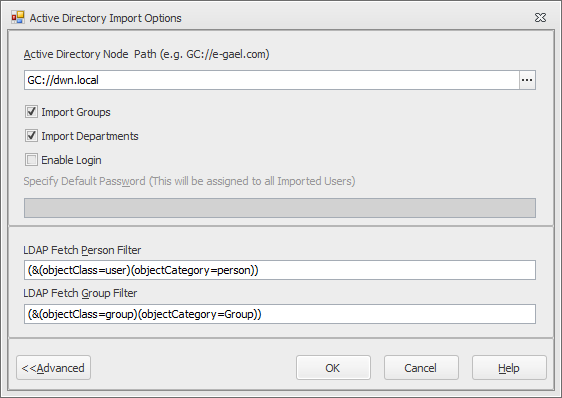The image size is (562, 398).
Task: Click the disabled default password field
Action: click(x=280, y=208)
